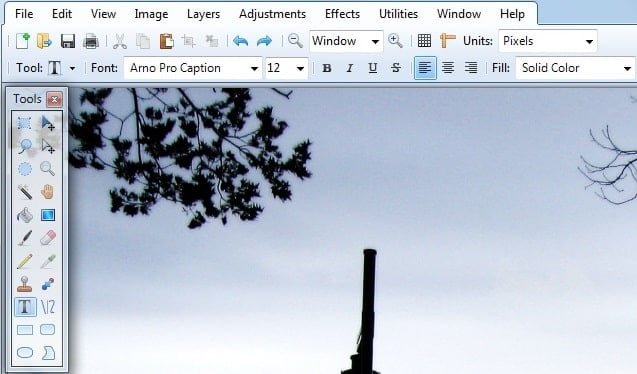Open the font size 12 dropdown
Screen dimensions: 637x374
[x=286, y=68]
